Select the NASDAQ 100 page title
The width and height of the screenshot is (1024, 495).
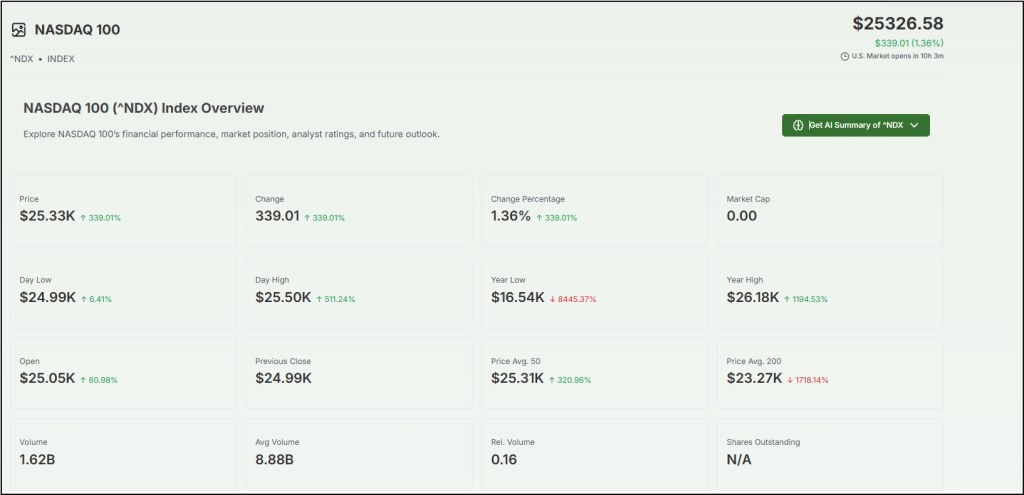pyautogui.click(x=77, y=30)
